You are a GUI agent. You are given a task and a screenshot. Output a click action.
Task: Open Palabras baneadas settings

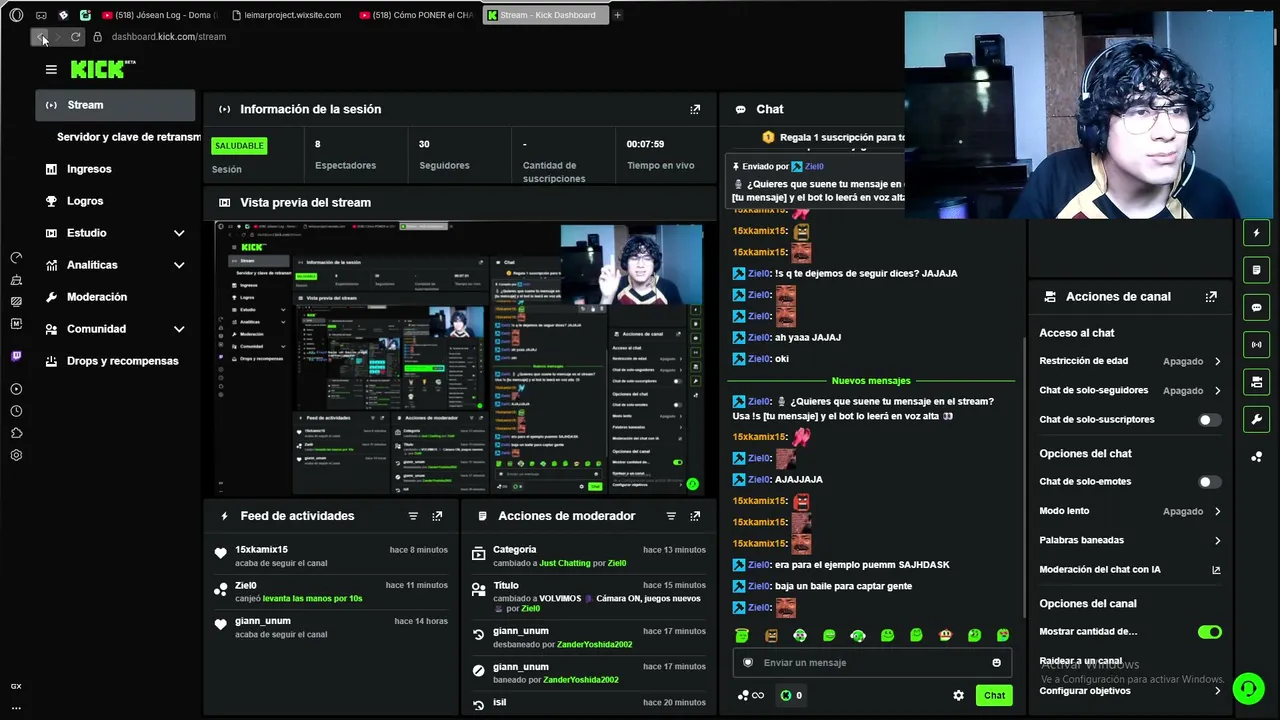[1130, 540]
